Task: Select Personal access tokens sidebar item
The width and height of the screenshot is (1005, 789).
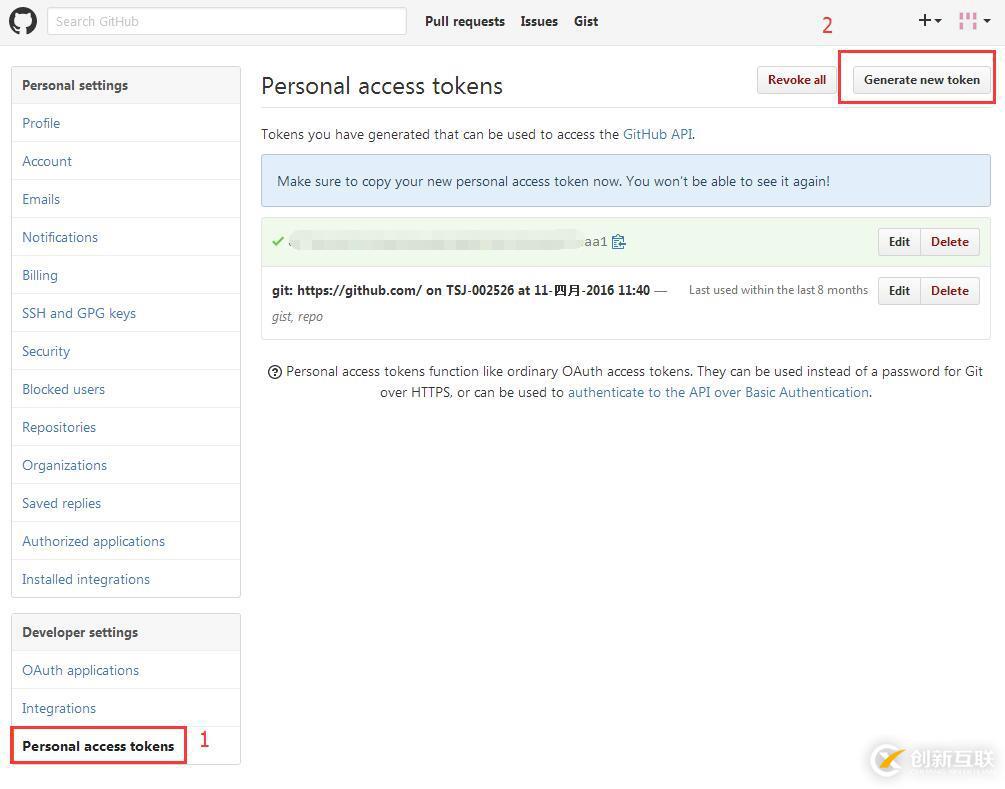Action: click(x=98, y=746)
